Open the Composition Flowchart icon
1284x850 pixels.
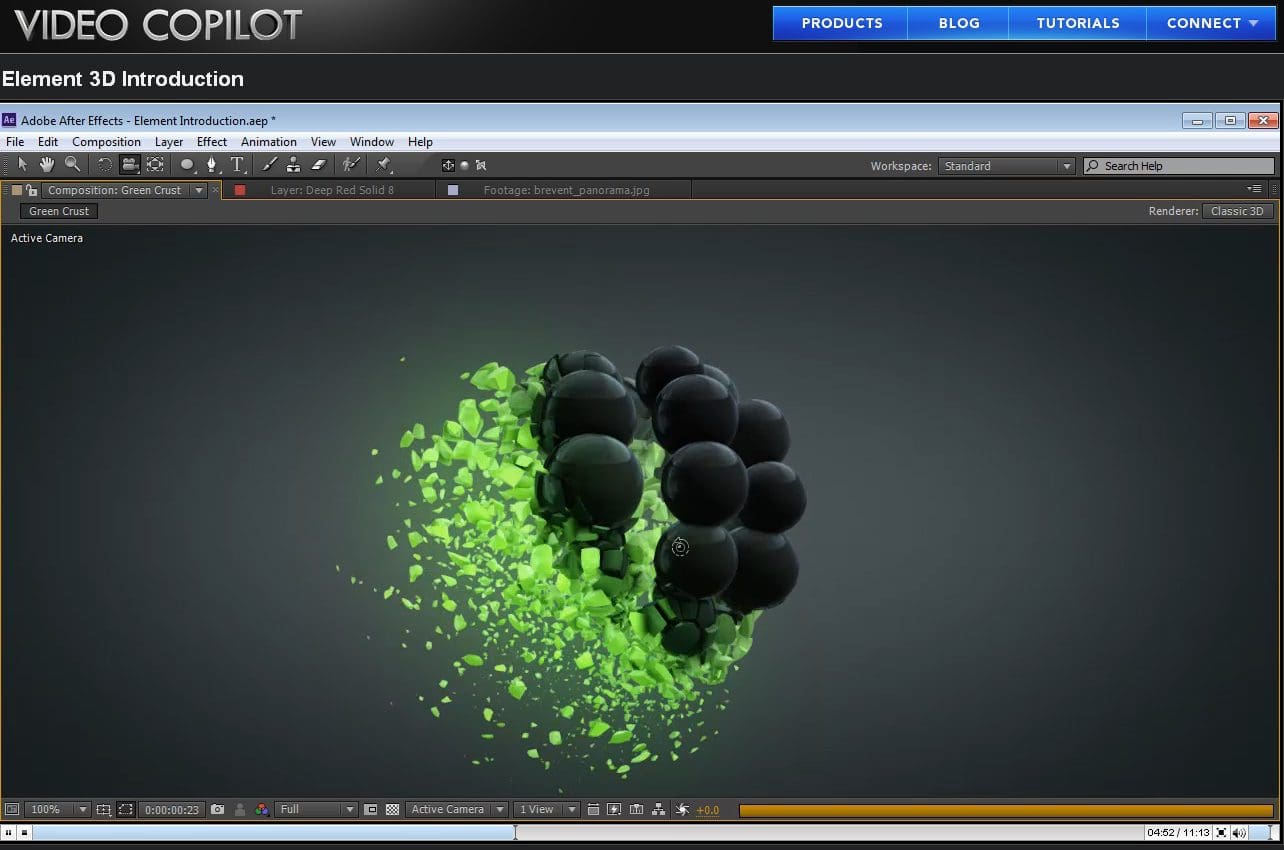[658, 809]
